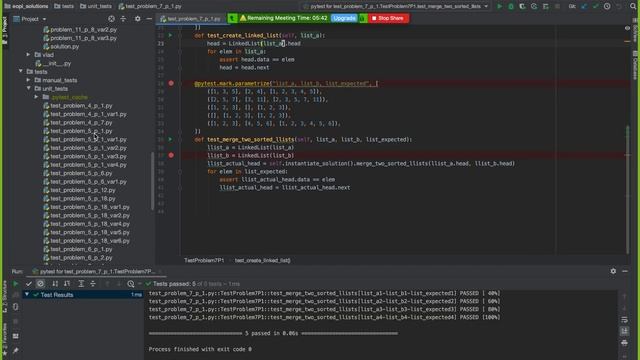The image size is (640, 360).
Task: Click TestProblem7P1 breadcrumb below editor
Action: pyautogui.click(x=204, y=260)
